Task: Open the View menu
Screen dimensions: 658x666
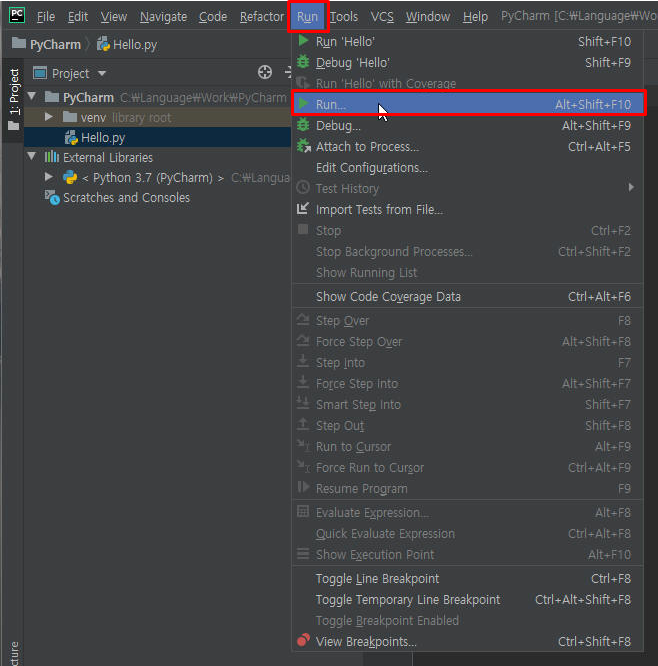Action: pyautogui.click(x=113, y=17)
